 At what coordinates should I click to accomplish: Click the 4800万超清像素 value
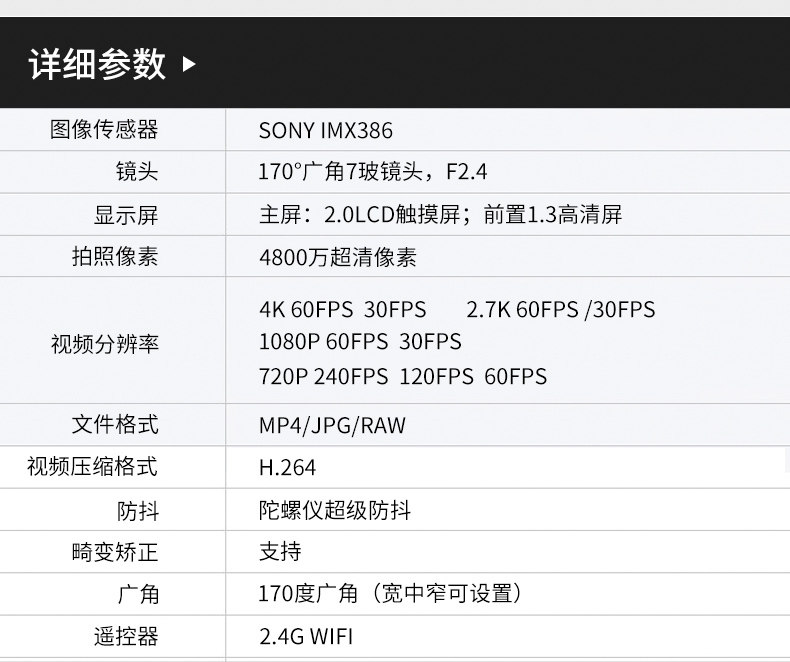(337, 258)
